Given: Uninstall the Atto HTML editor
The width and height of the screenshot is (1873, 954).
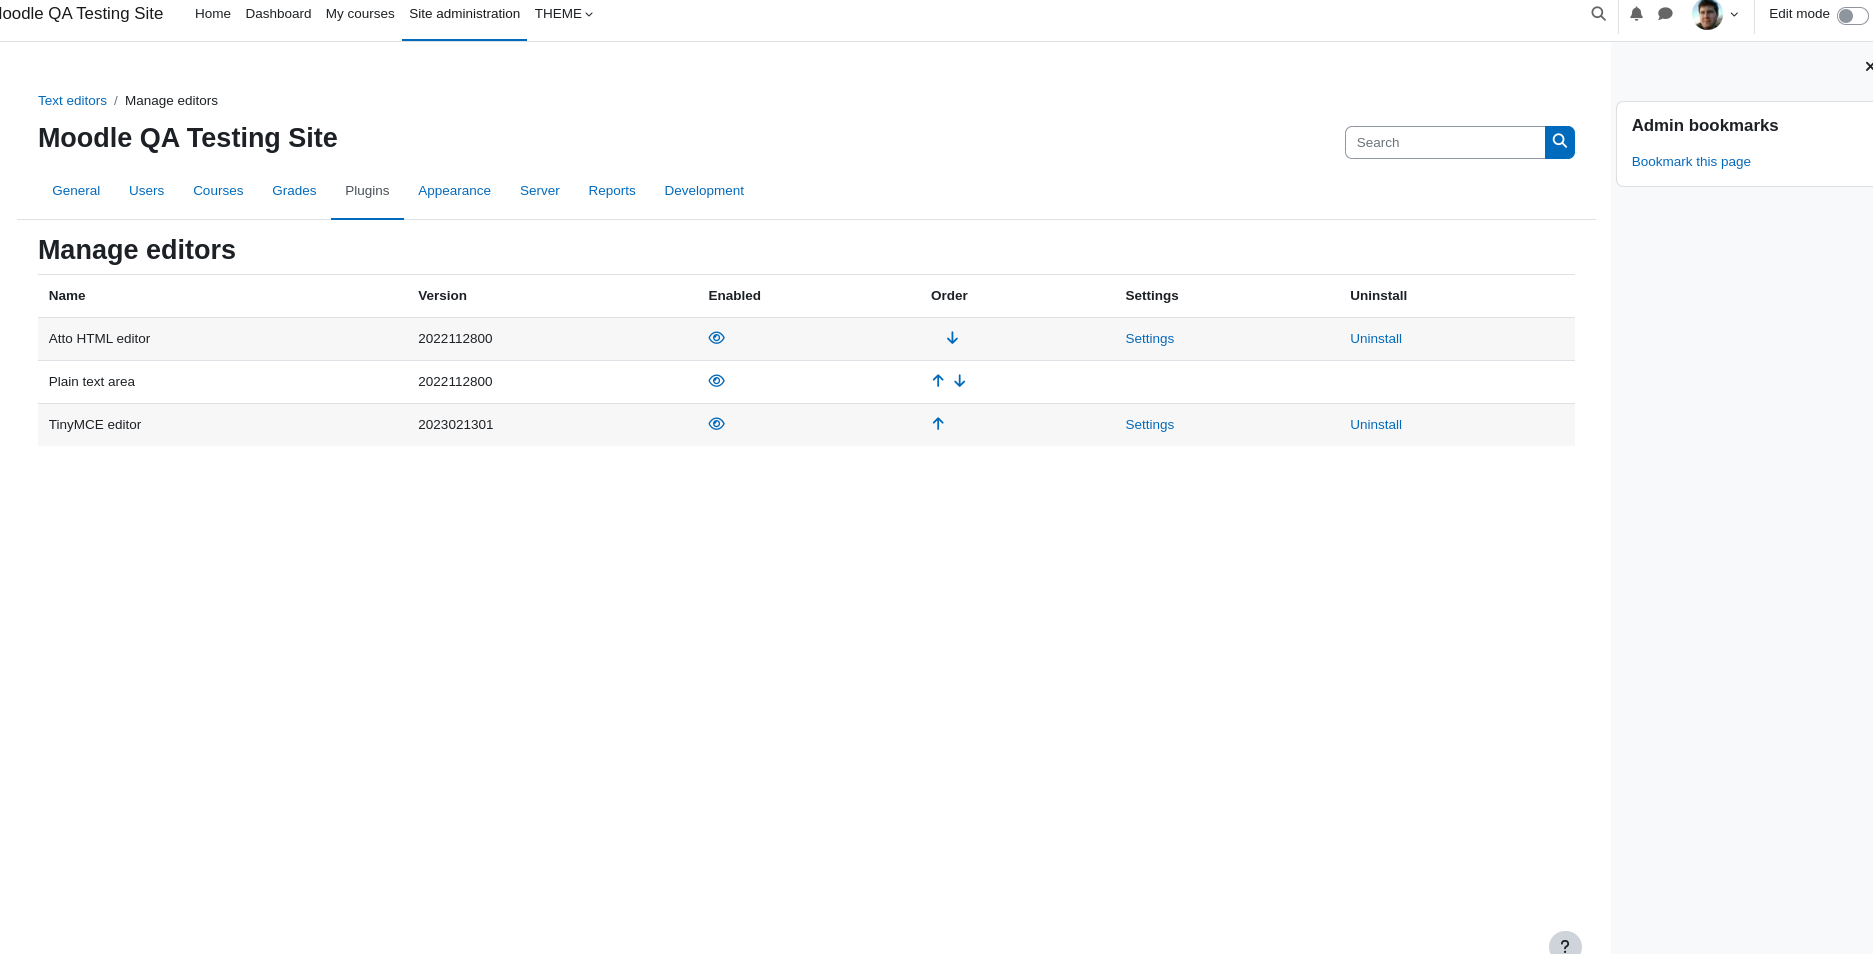Looking at the screenshot, I should (1376, 339).
